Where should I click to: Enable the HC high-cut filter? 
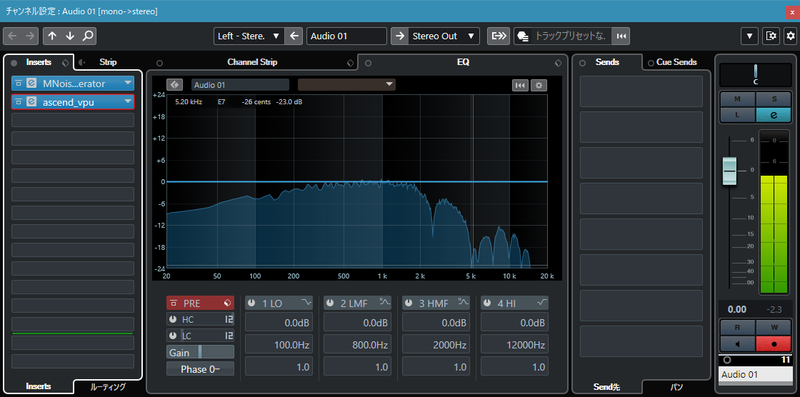pos(173,319)
